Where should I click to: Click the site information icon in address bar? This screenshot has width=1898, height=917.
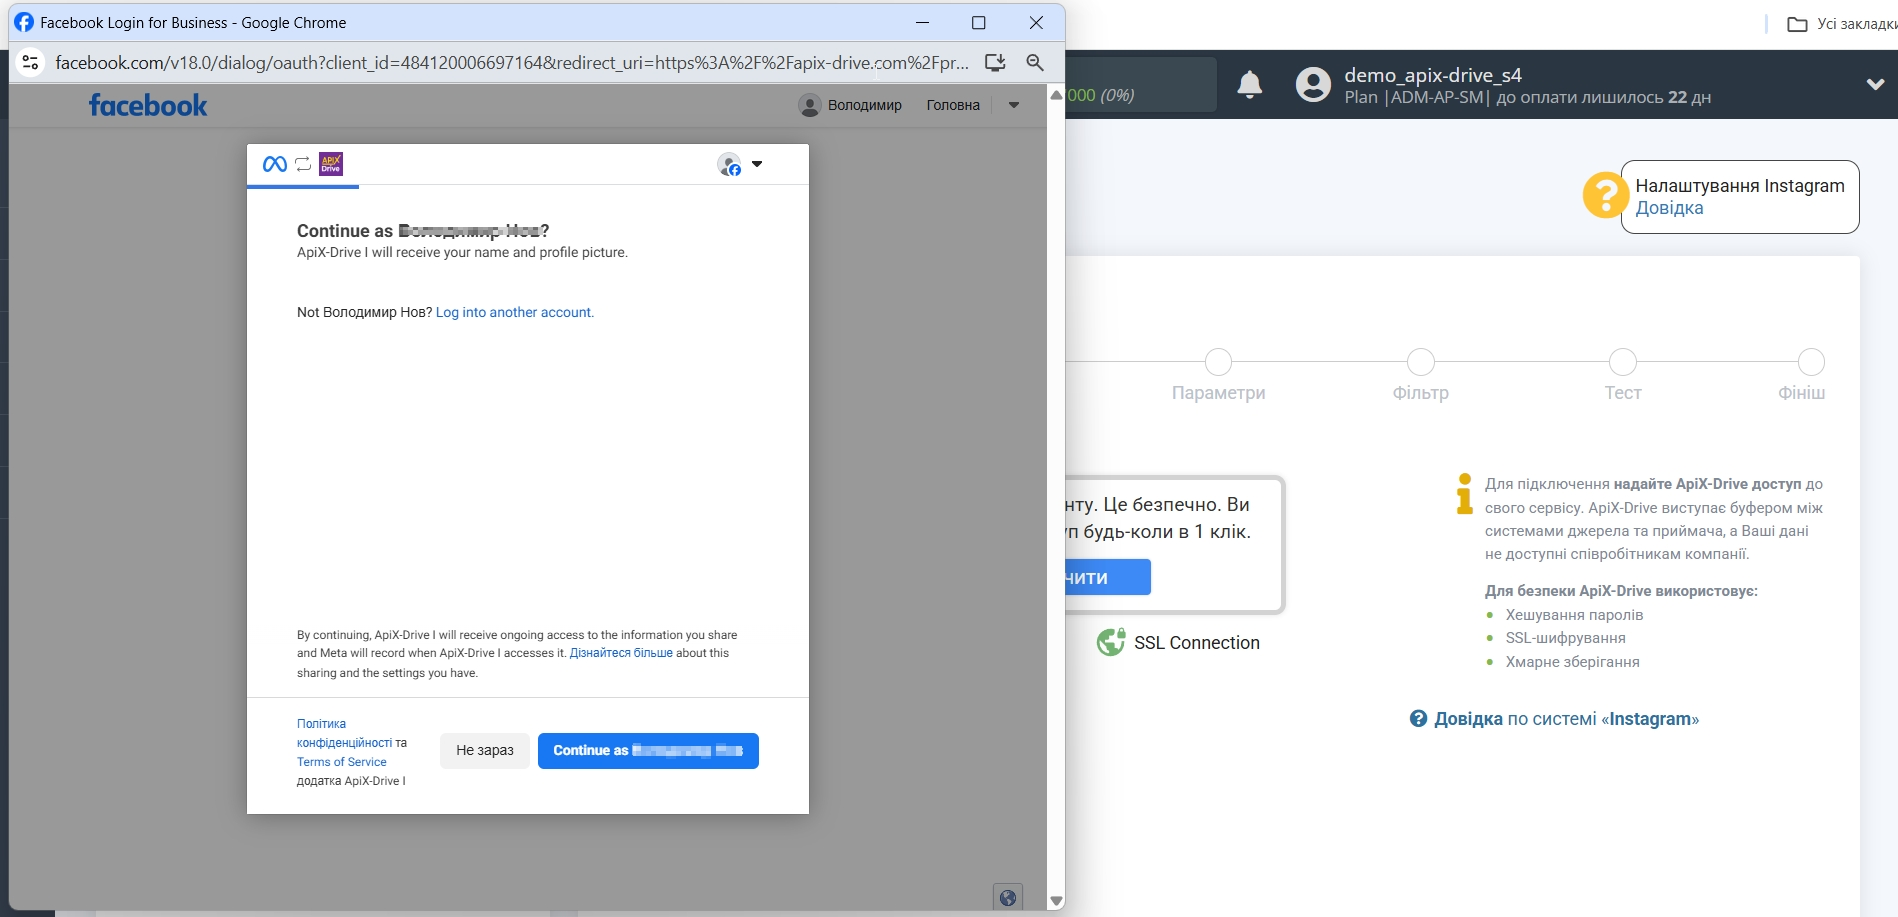pos(31,62)
